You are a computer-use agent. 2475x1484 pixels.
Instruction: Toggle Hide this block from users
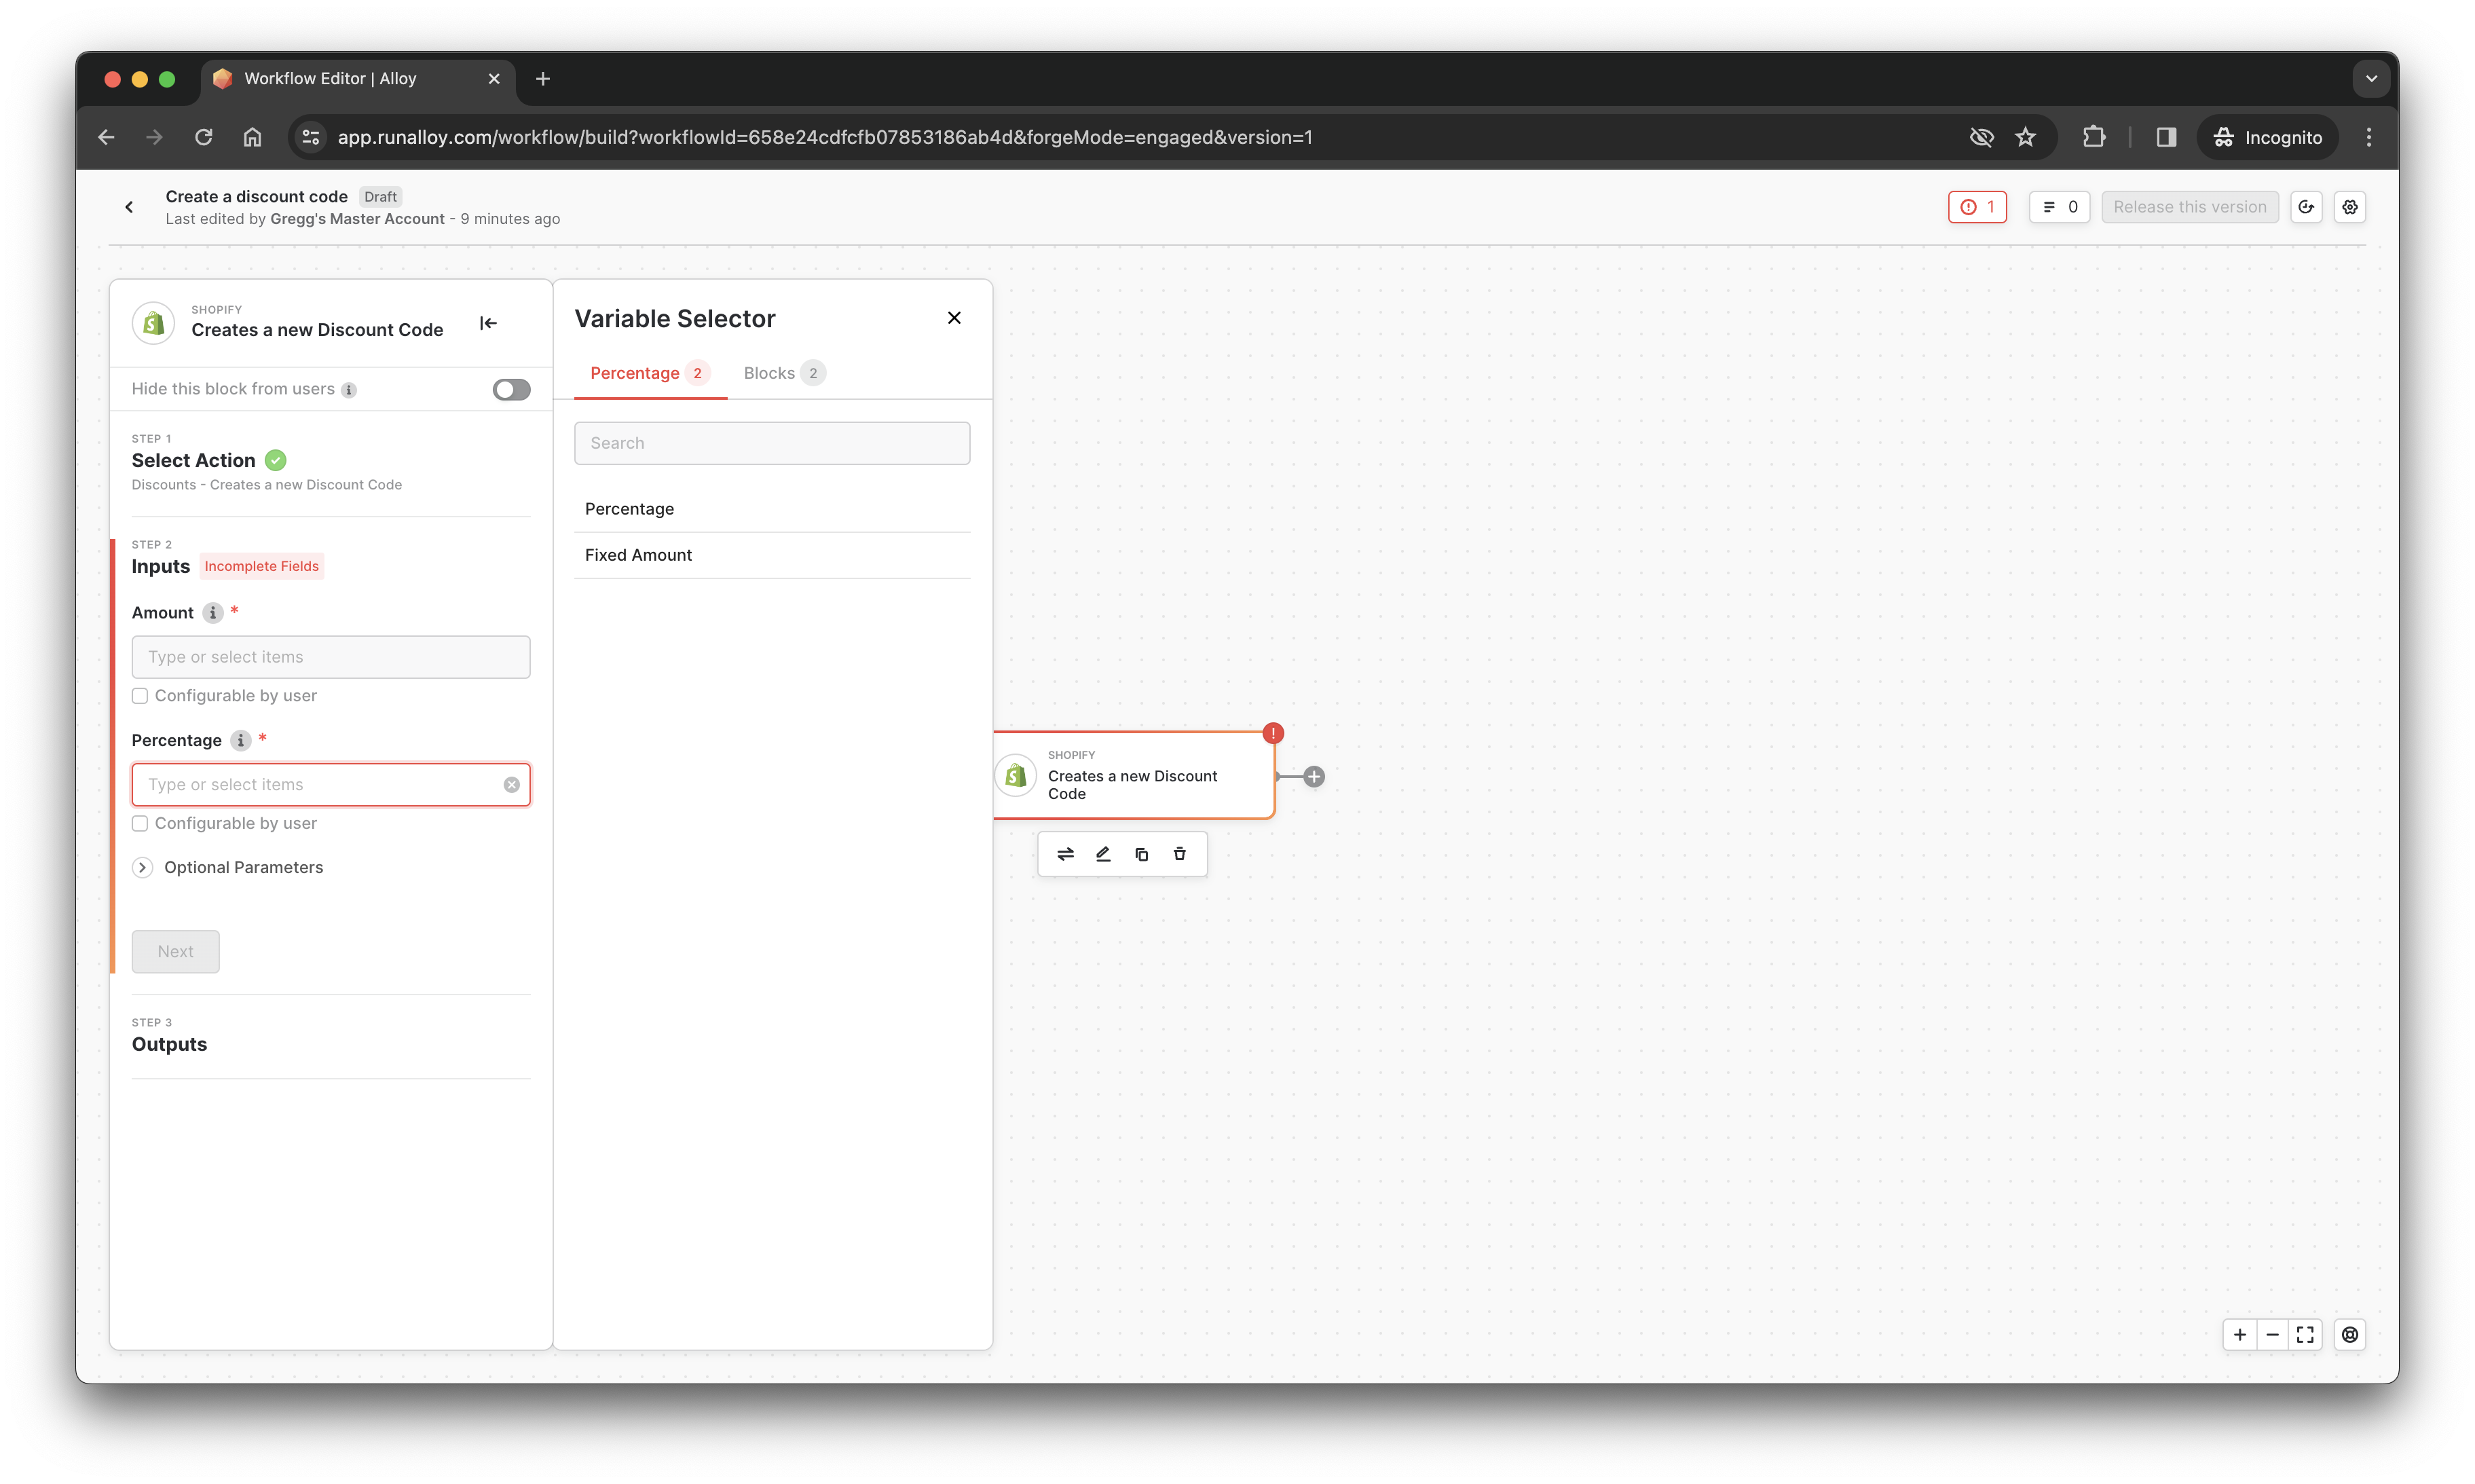click(511, 389)
